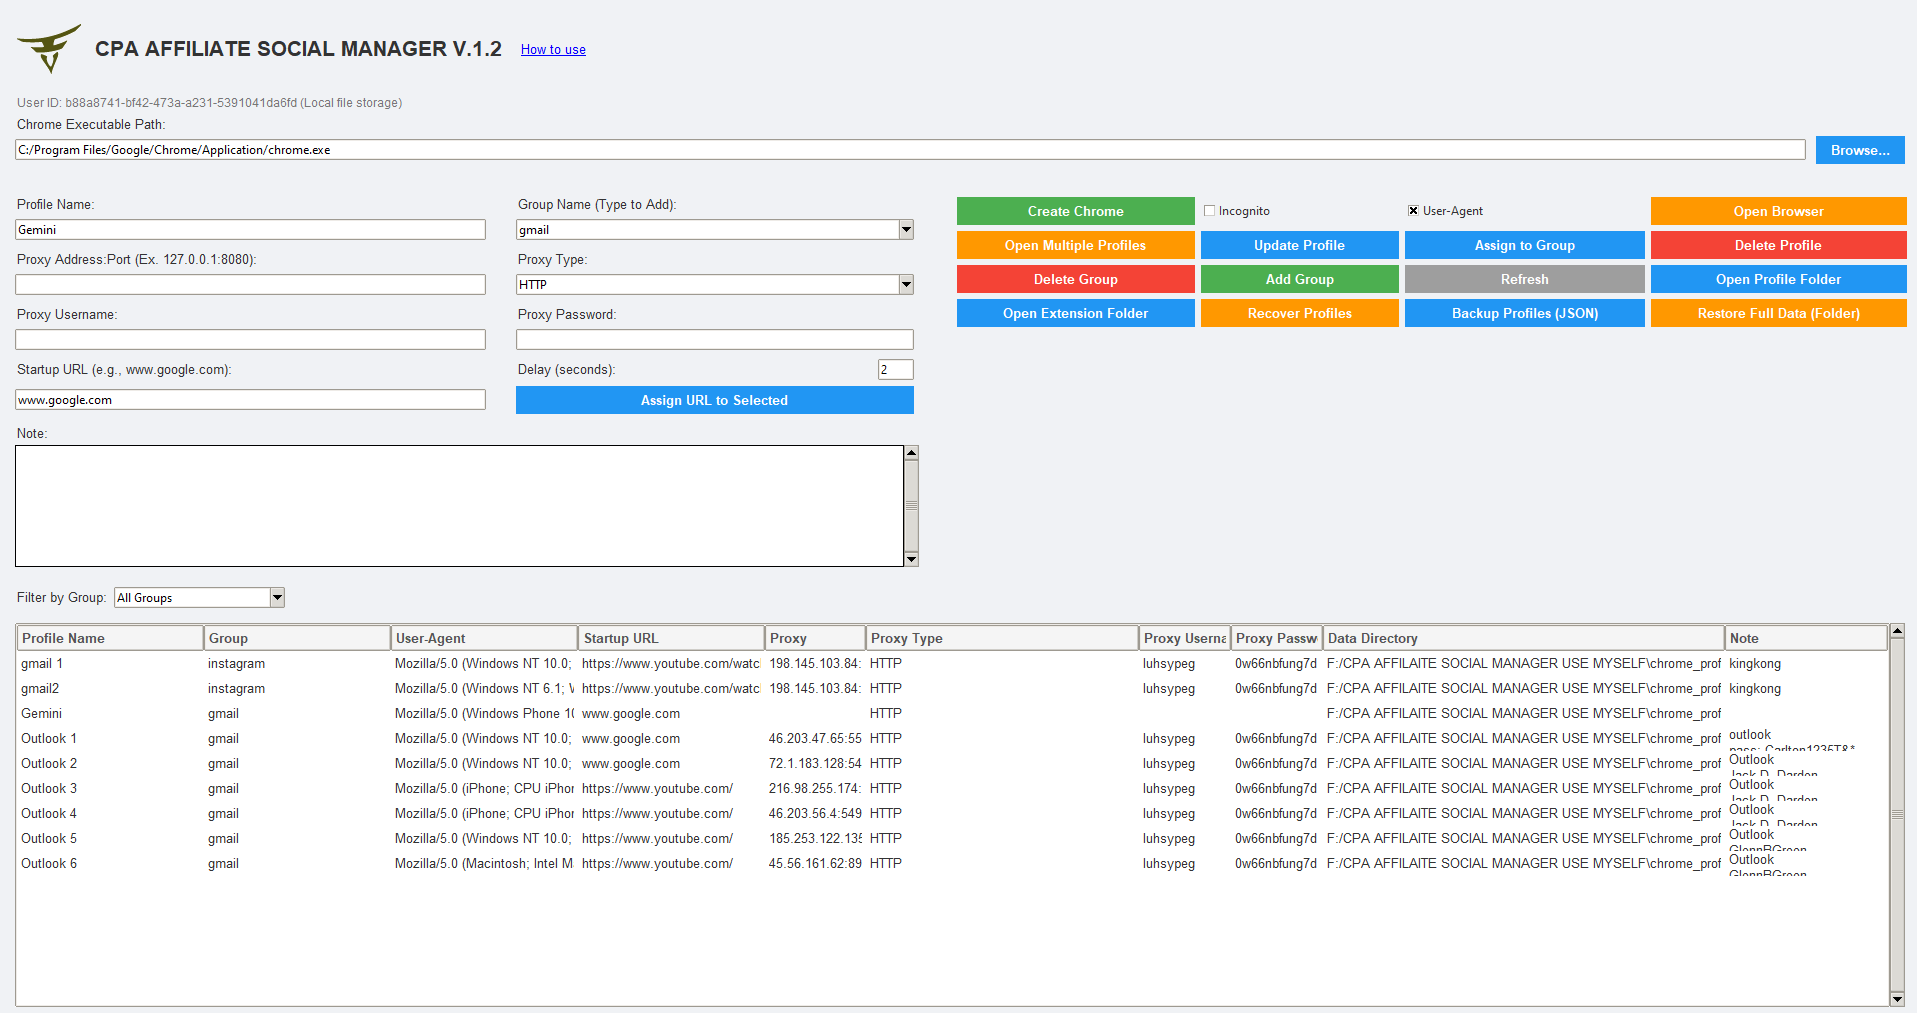Focus the Proxy Address:Port field
The width and height of the screenshot is (1917, 1013).
click(250, 284)
